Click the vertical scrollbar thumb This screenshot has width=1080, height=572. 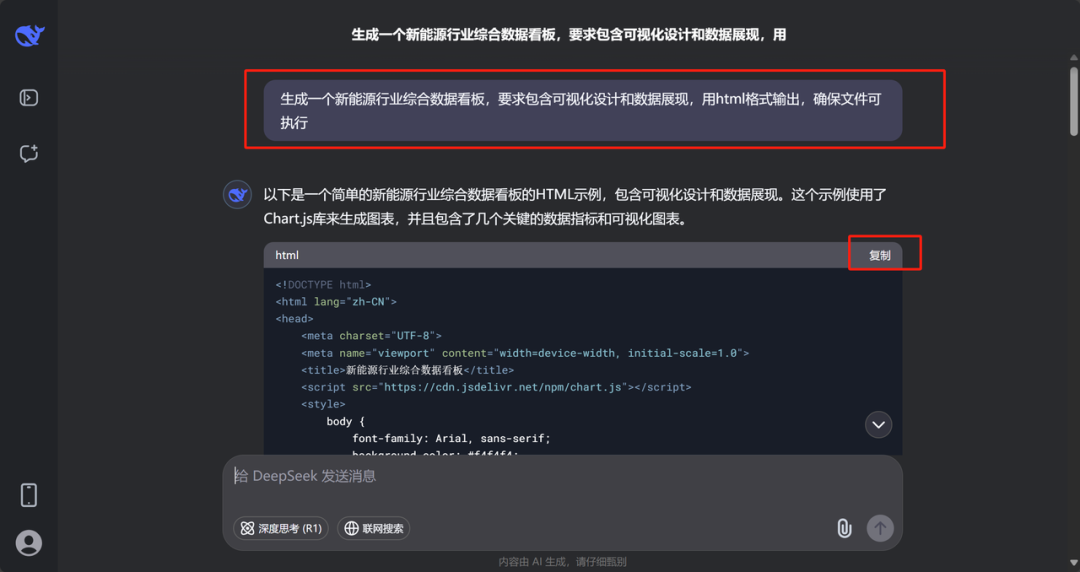click(1074, 101)
